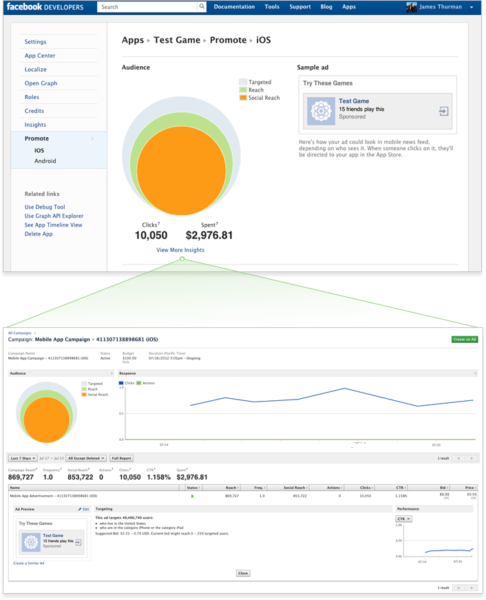Select Android under Promote

click(x=45, y=161)
